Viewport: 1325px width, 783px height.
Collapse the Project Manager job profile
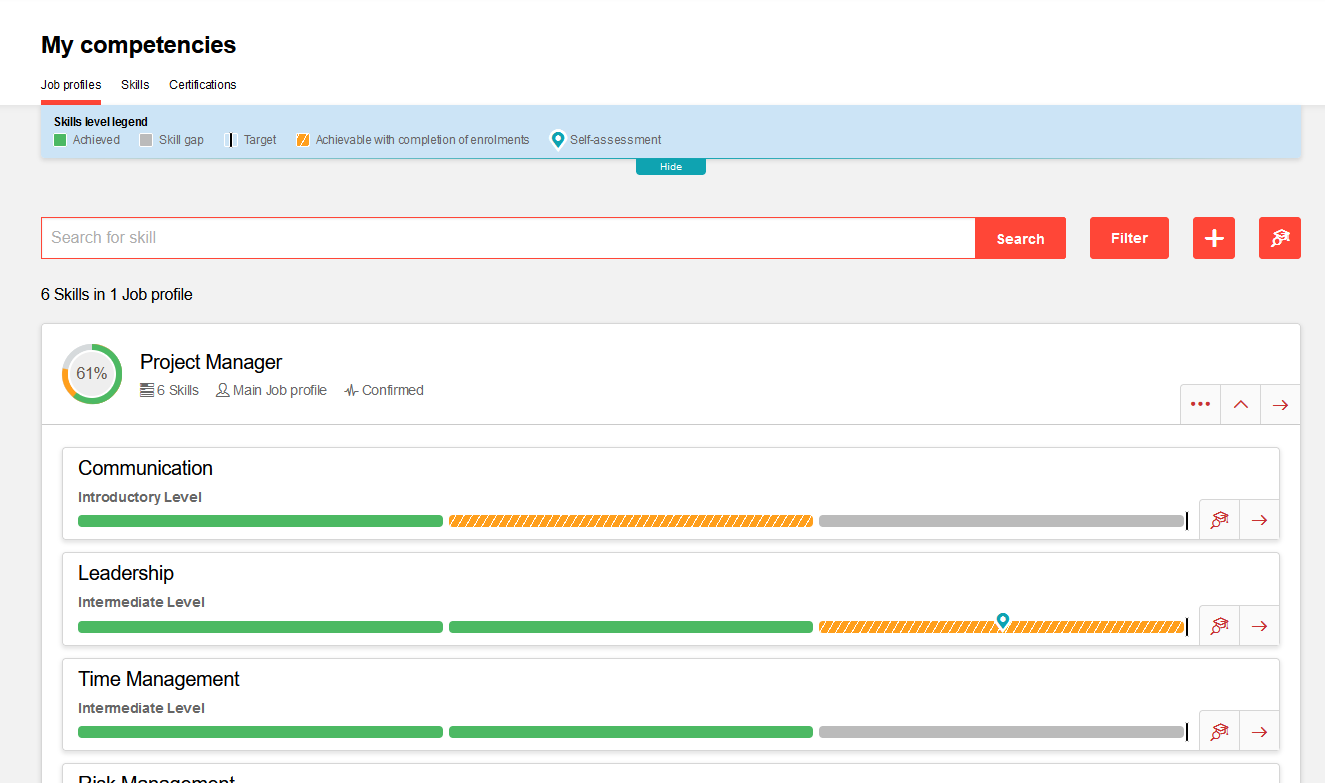1240,404
